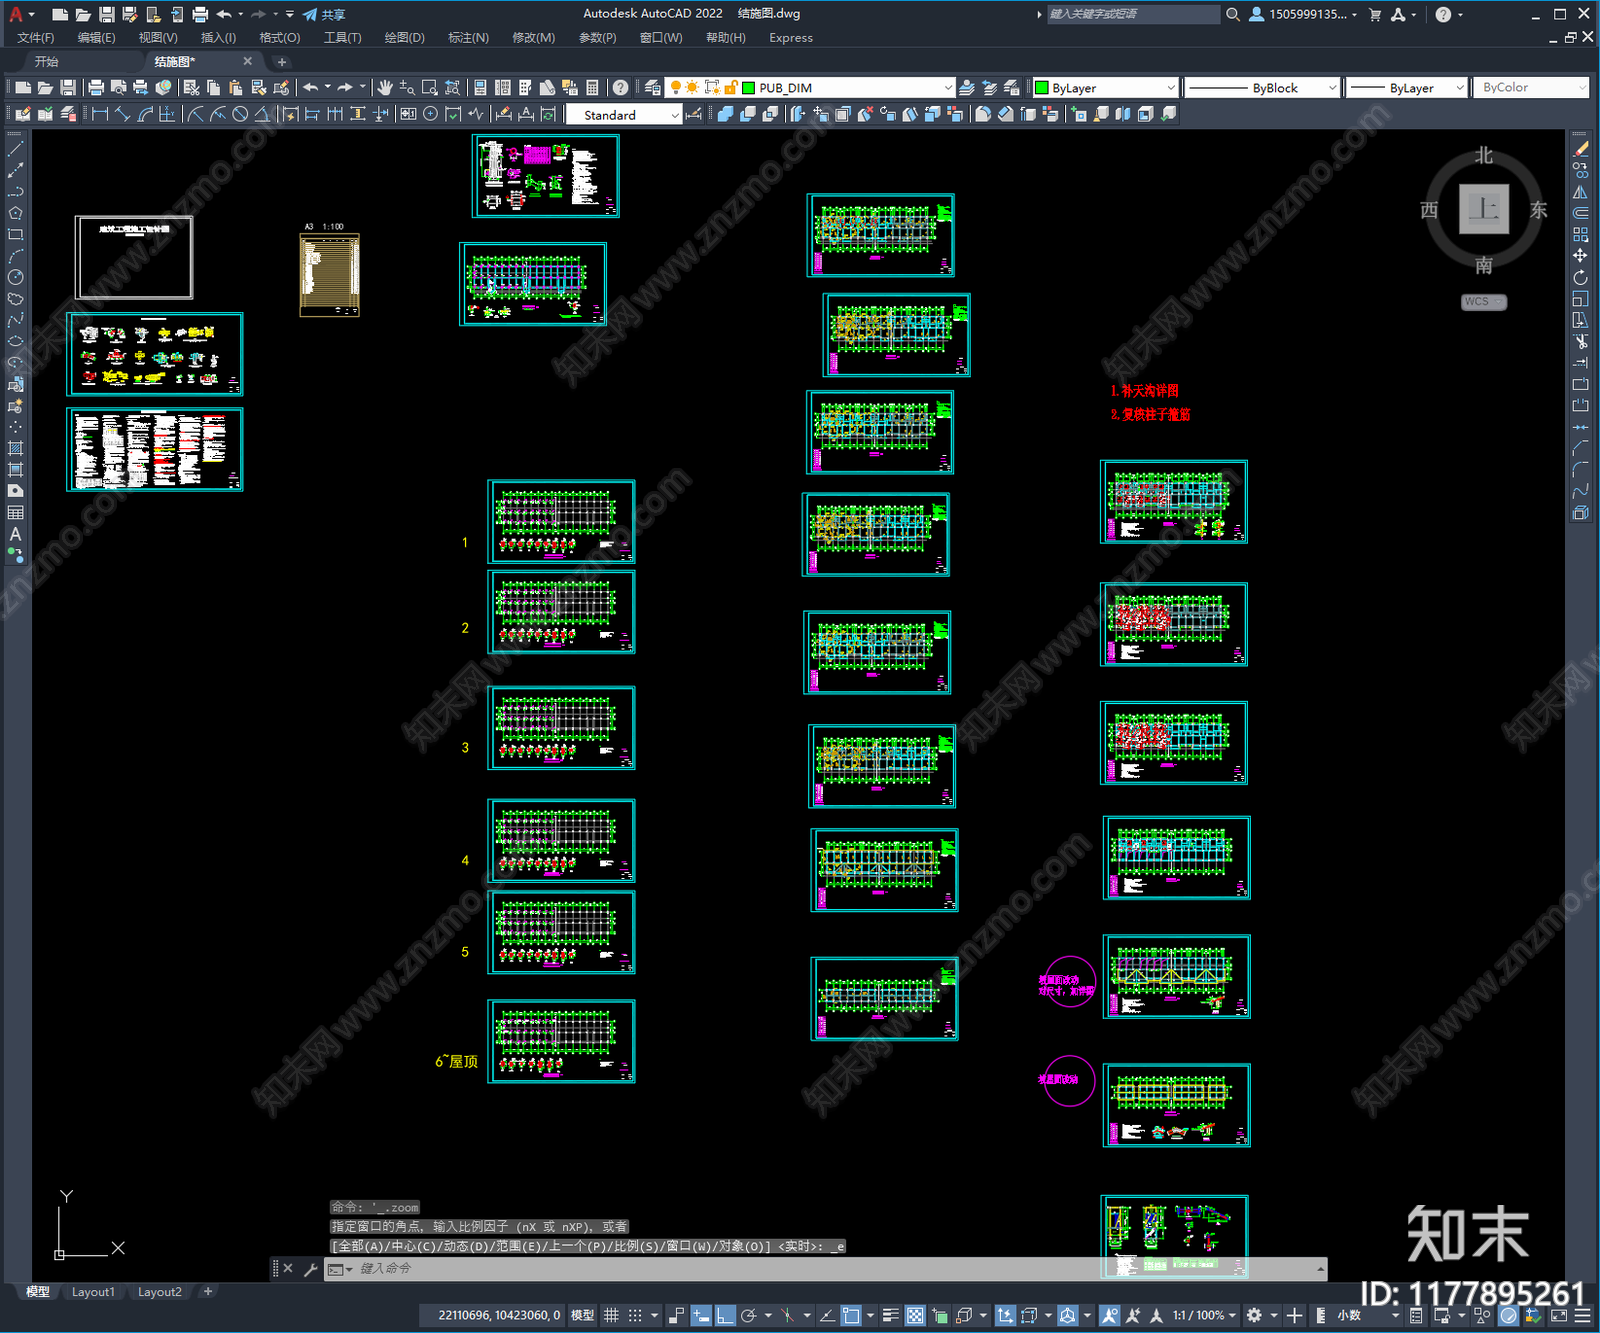Screen dimensions: 1600x1333
Task: Click the Undo arrow in title bar
Action: (224, 14)
